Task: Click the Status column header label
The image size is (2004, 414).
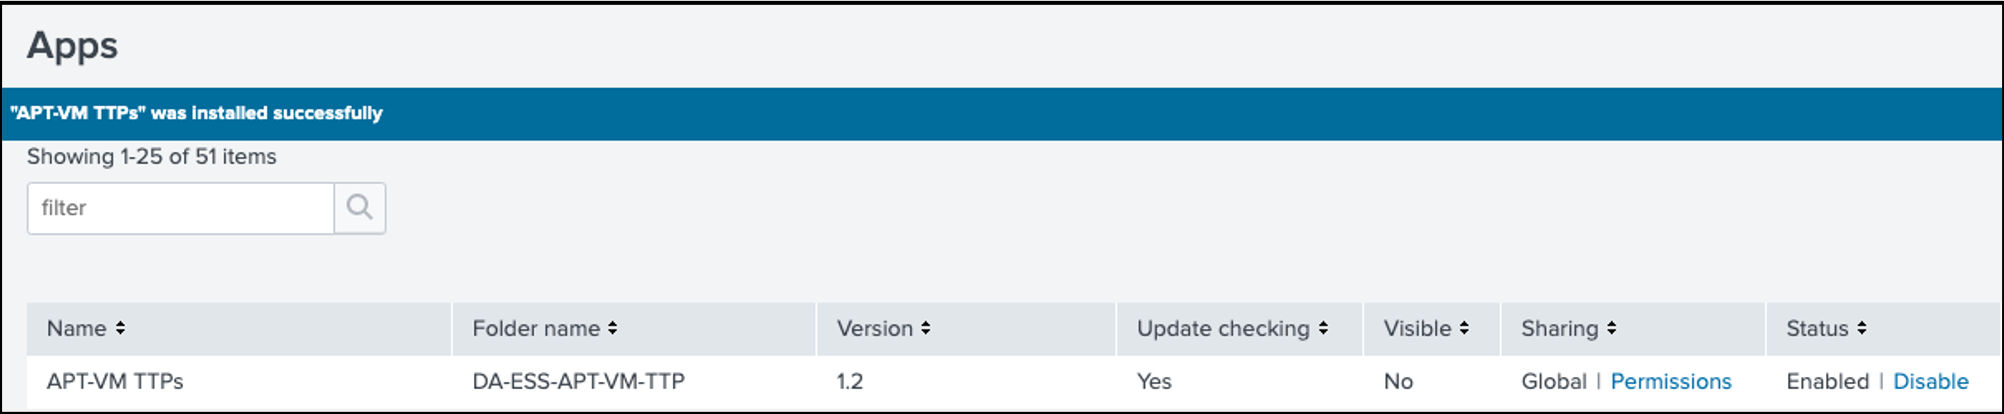Action: point(1817,328)
